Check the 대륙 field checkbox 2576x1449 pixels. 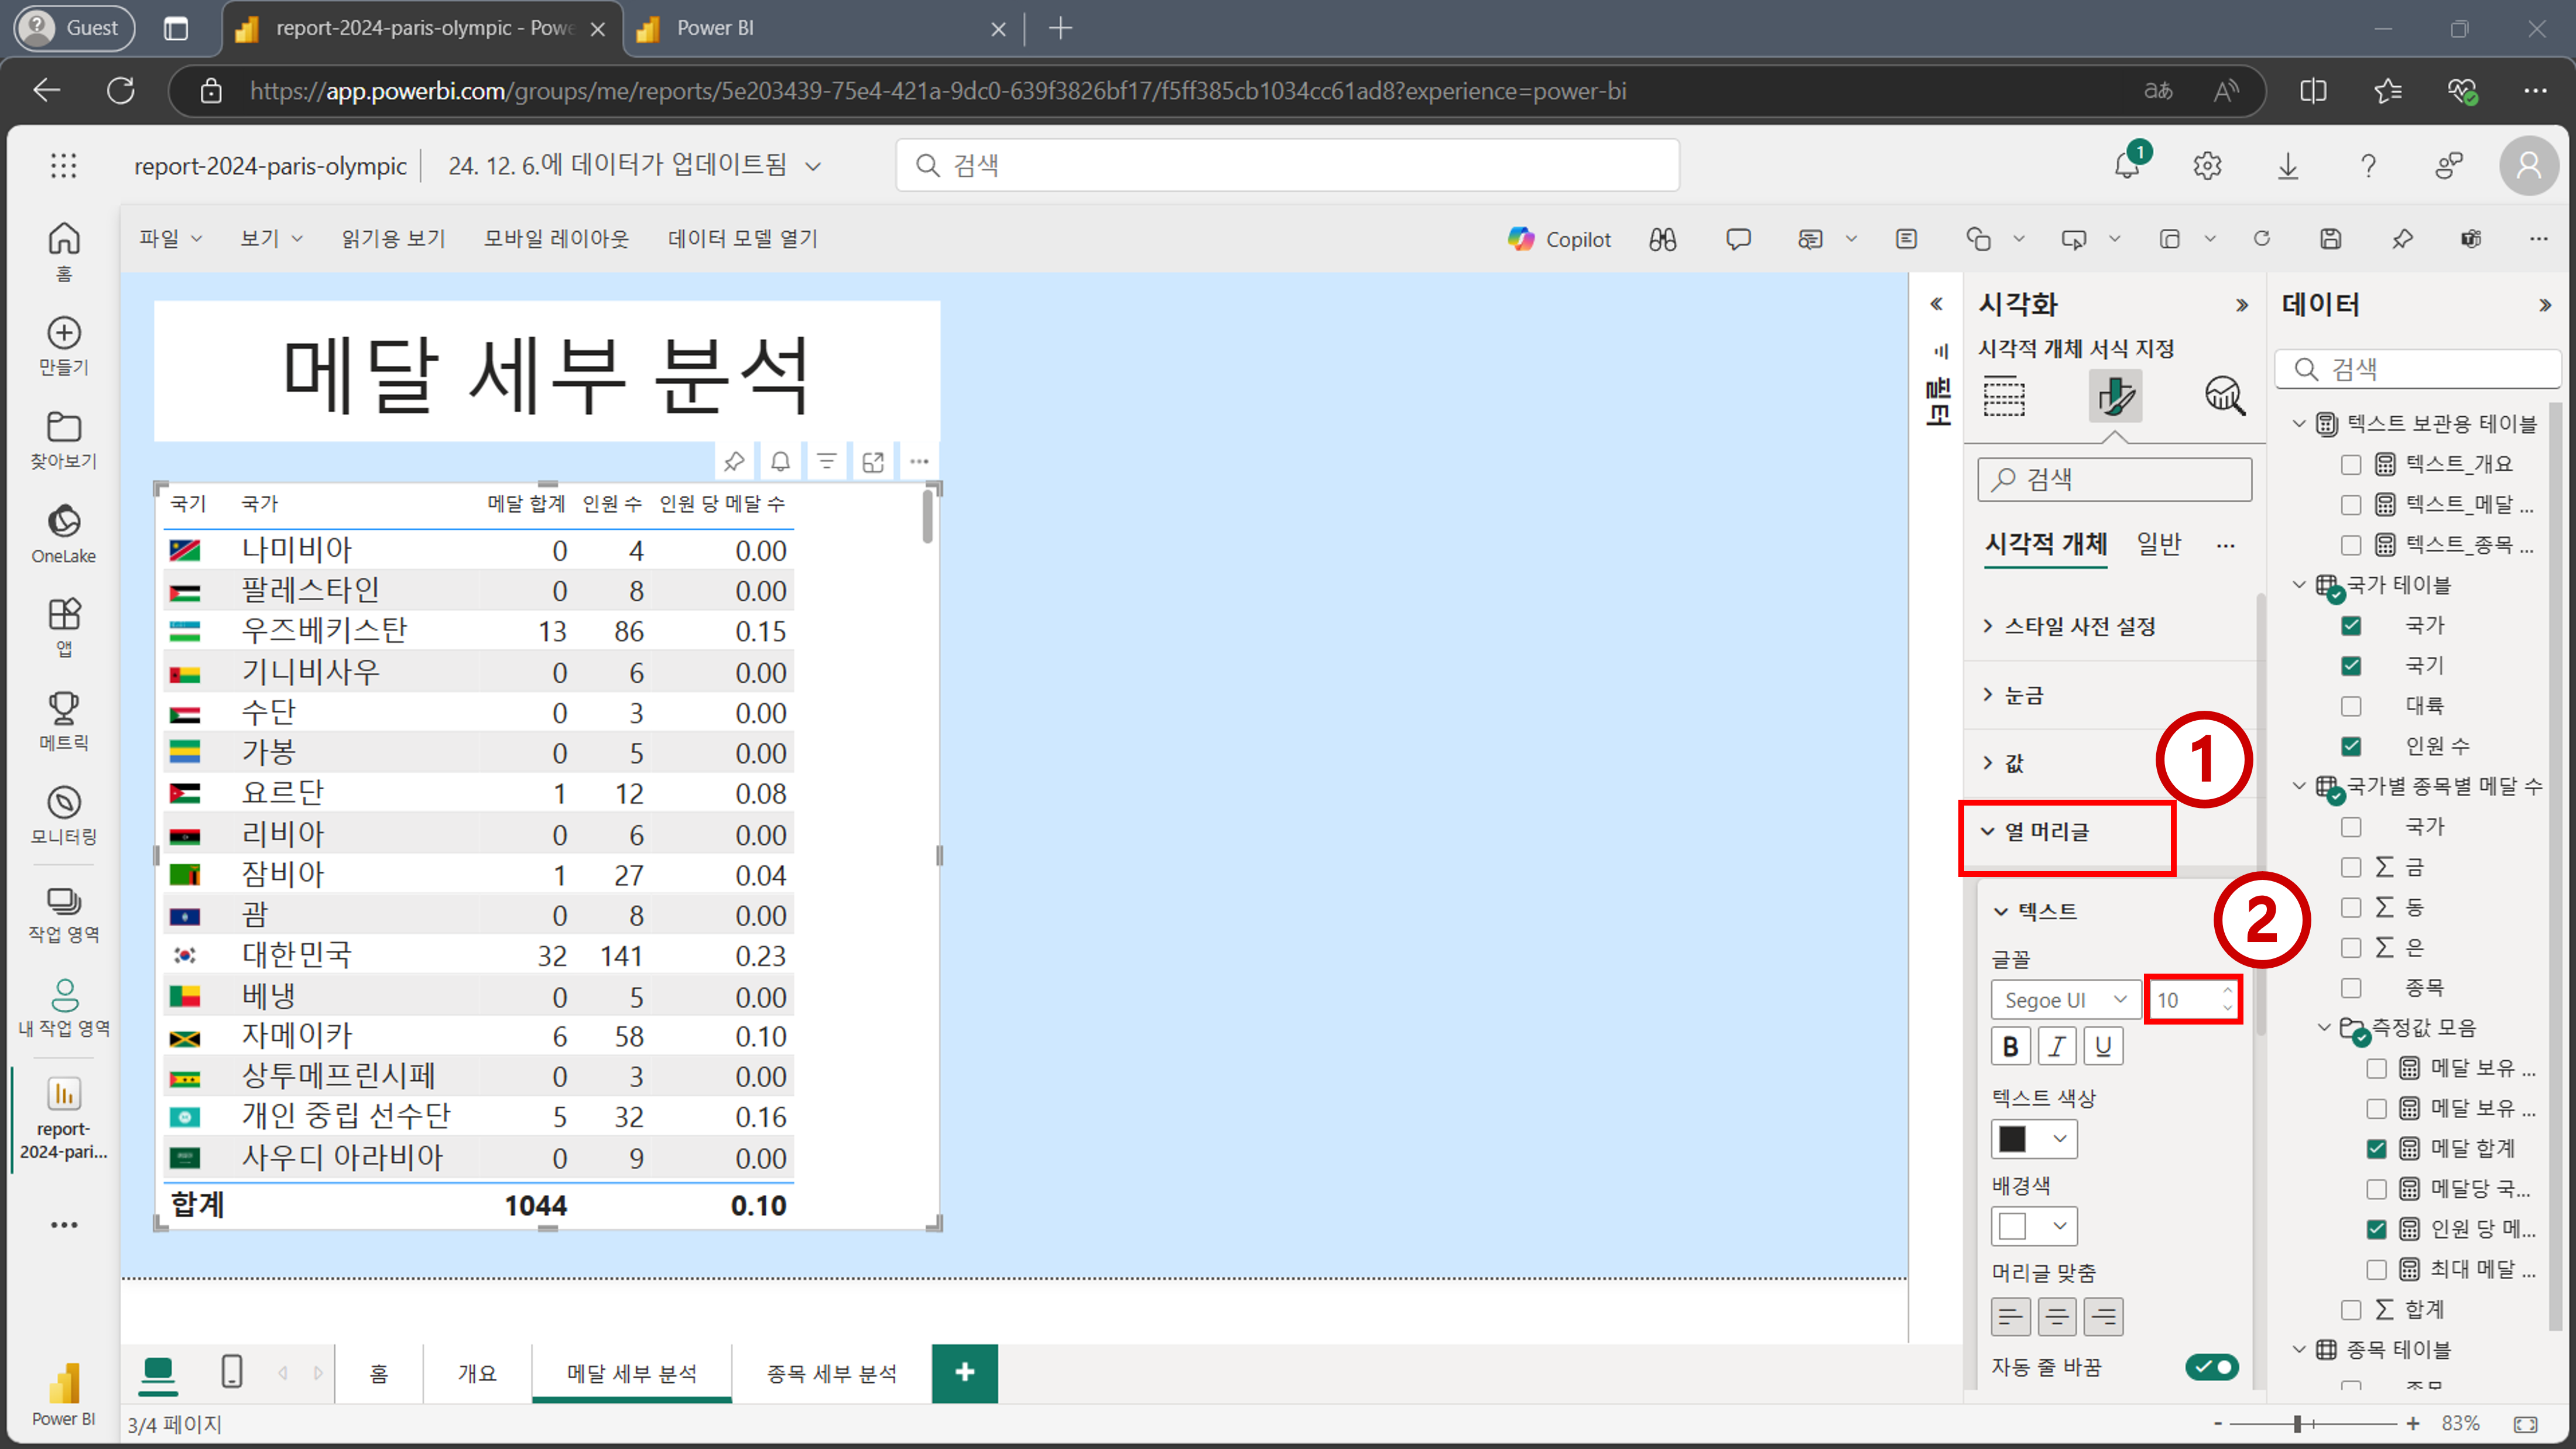pos(2351,706)
